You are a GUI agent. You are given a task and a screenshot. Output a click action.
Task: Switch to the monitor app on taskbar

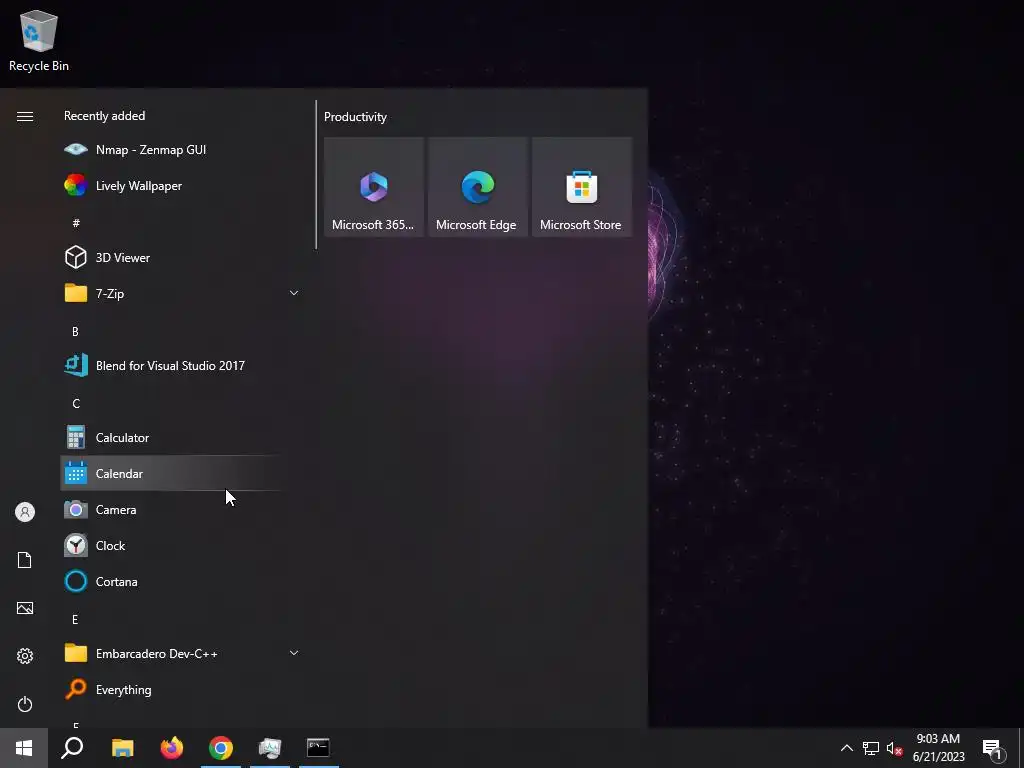pyautogui.click(x=270, y=748)
